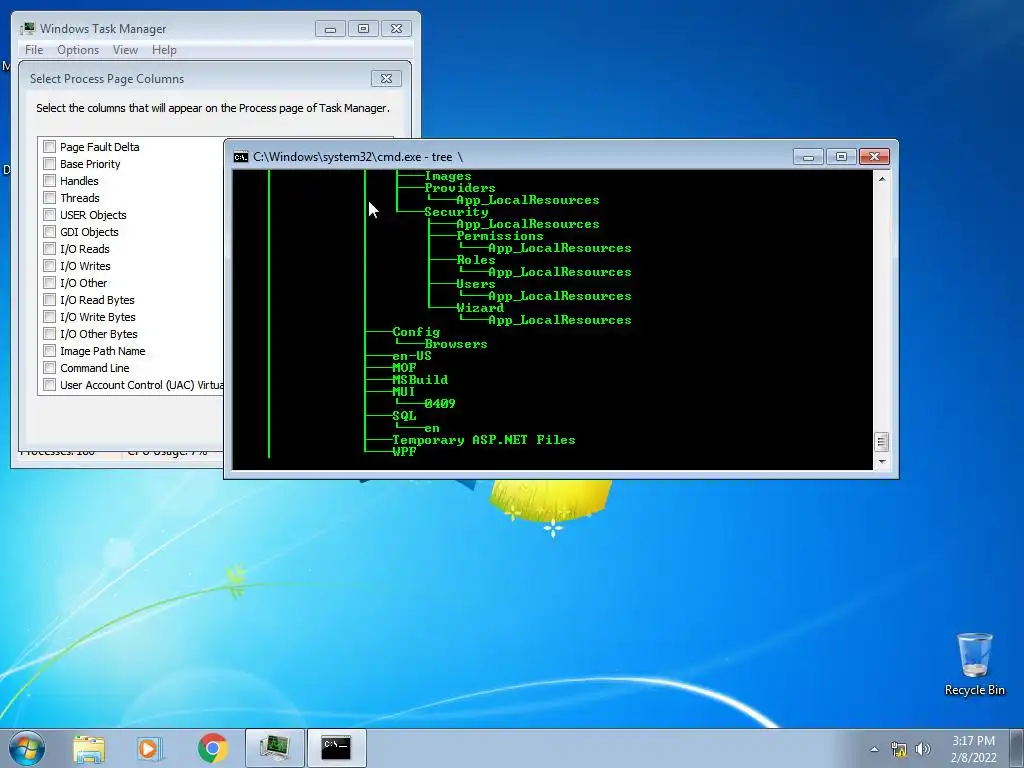Click the 'Permissions' folder line in cmd
The width and height of the screenshot is (1024, 768).
(500, 236)
